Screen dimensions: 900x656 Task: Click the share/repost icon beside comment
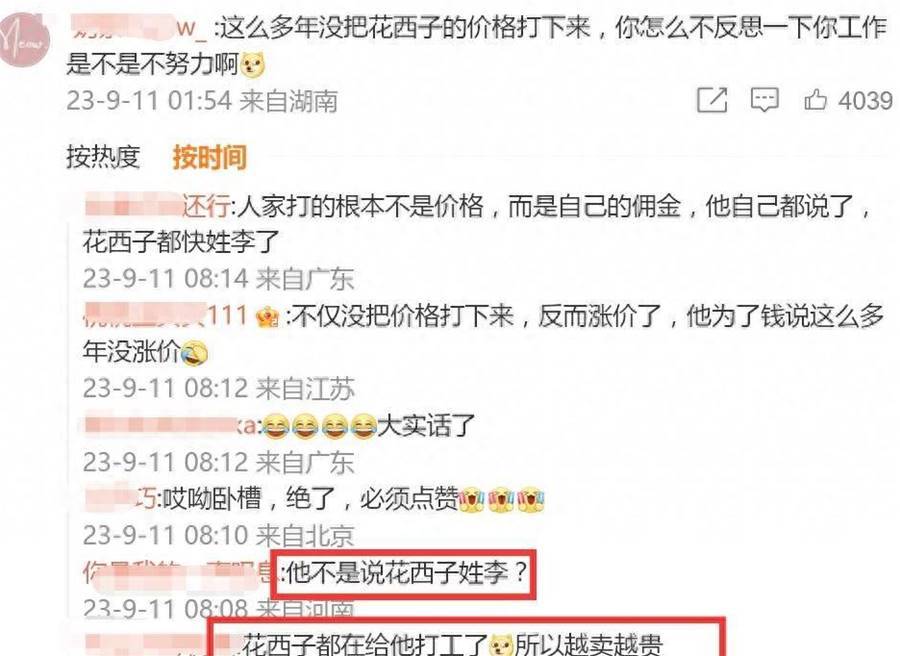click(712, 100)
